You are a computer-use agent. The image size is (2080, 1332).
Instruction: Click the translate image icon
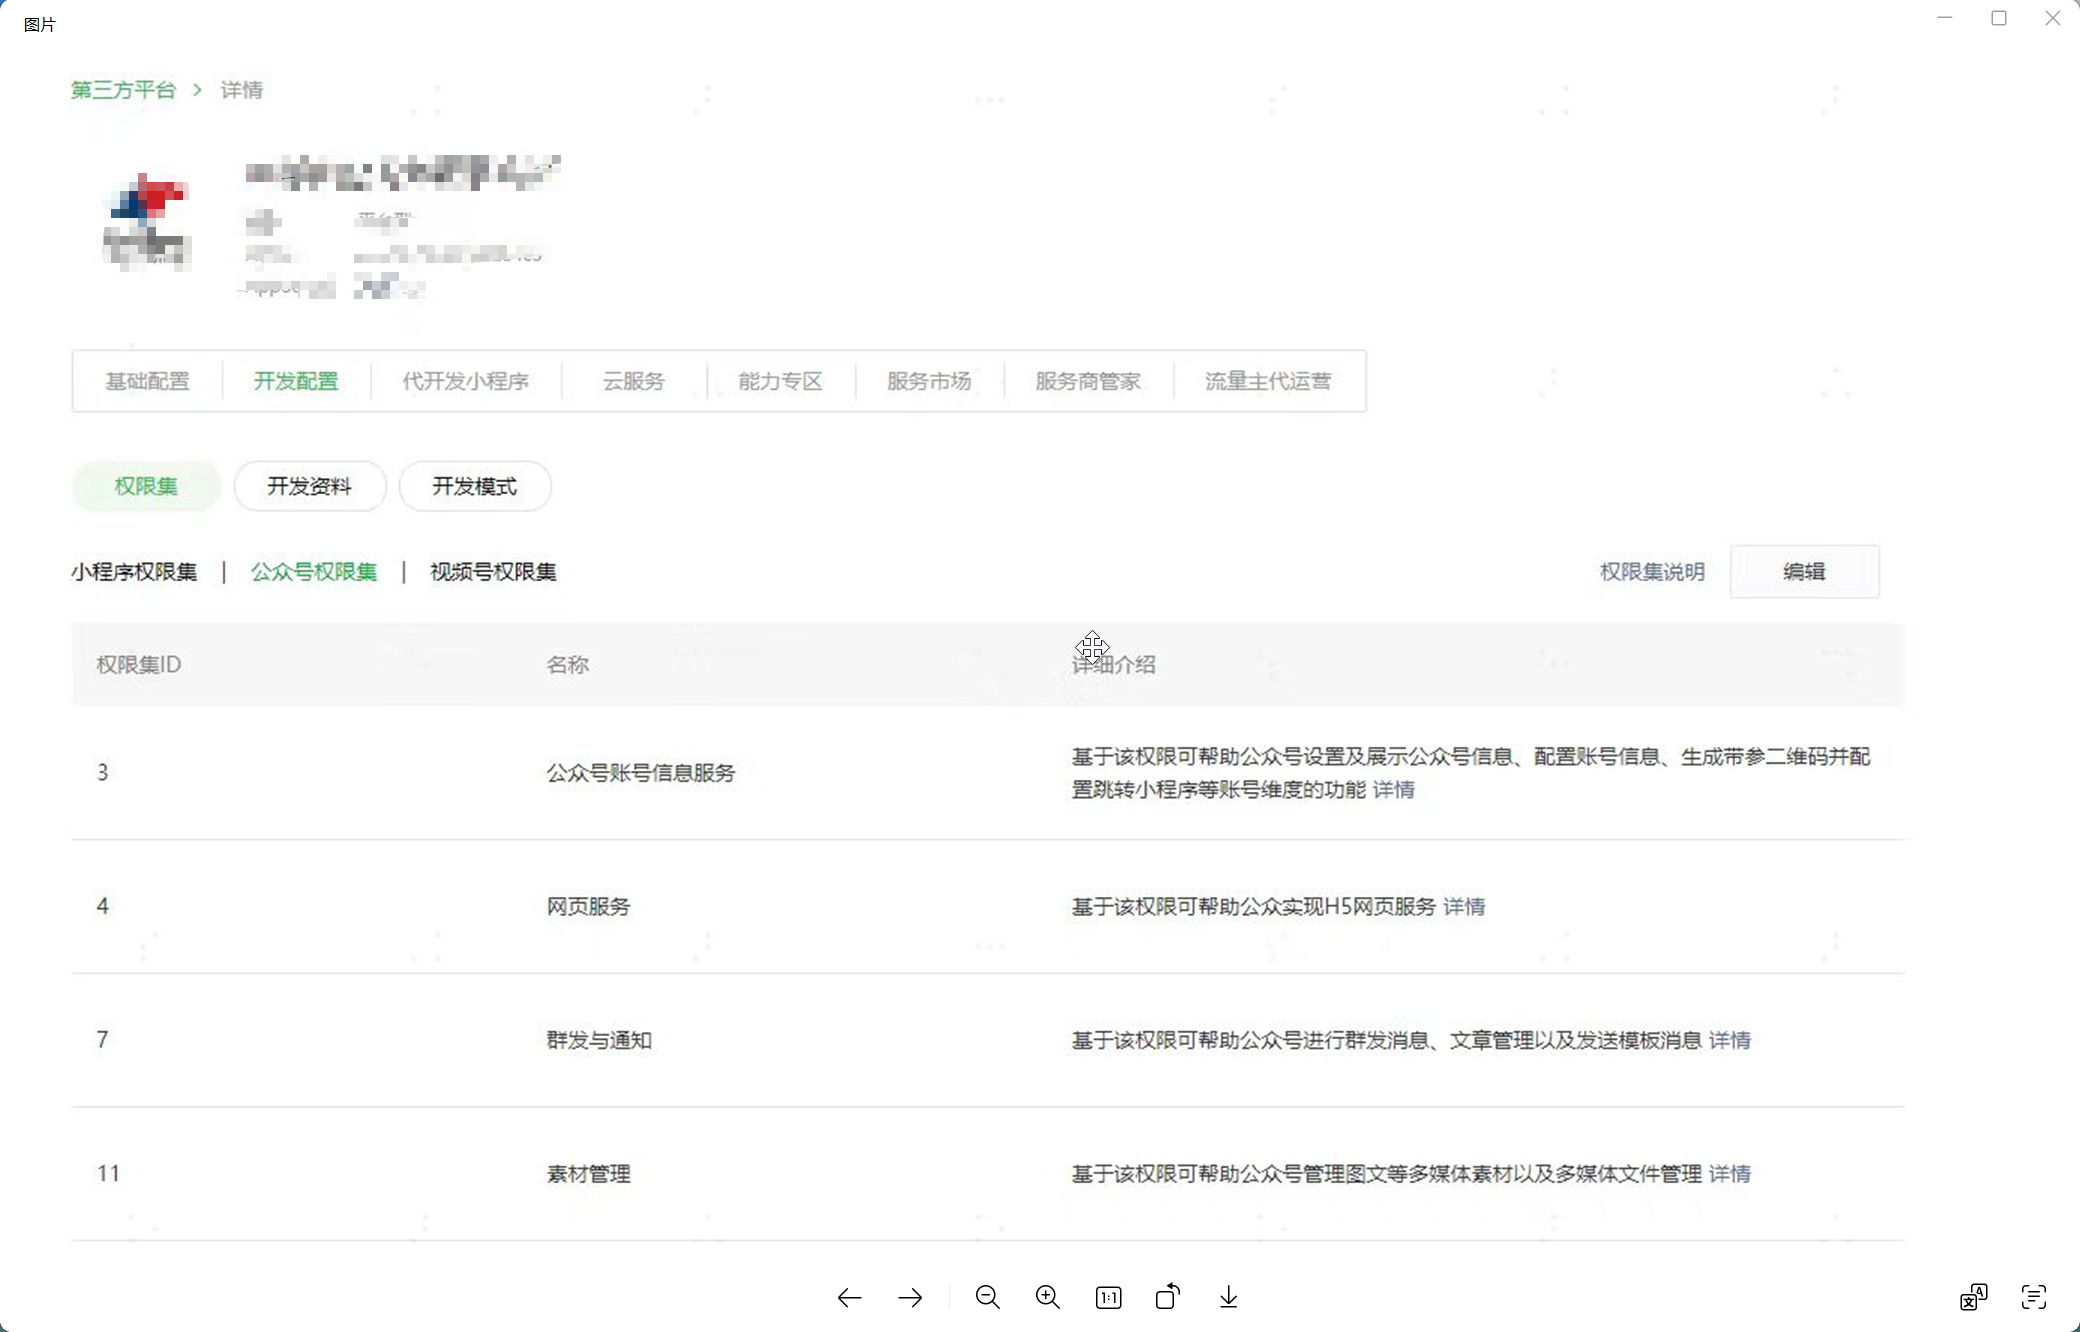pyautogui.click(x=1973, y=1298)
